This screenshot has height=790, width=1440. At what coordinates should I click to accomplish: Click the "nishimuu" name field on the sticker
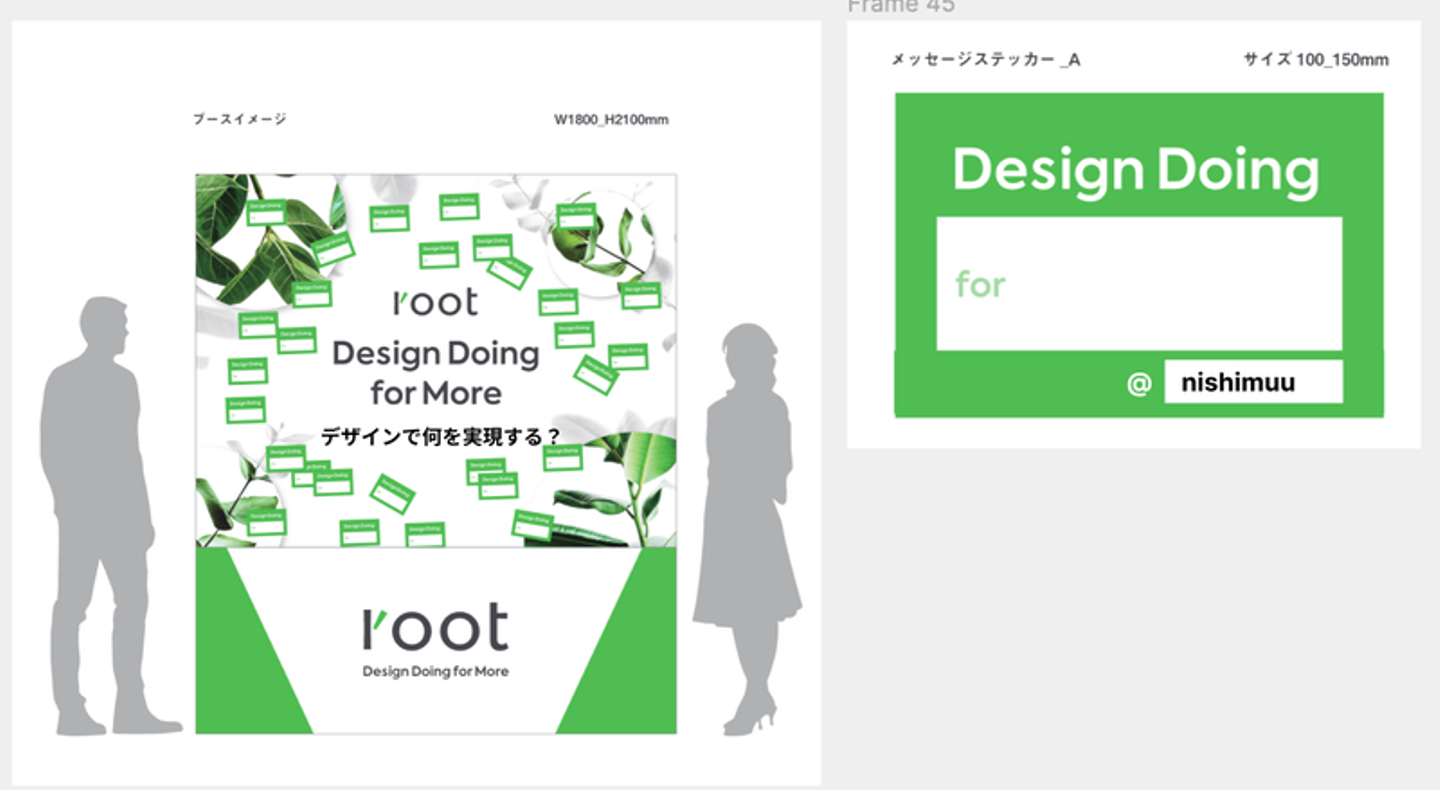[1253, 382]
